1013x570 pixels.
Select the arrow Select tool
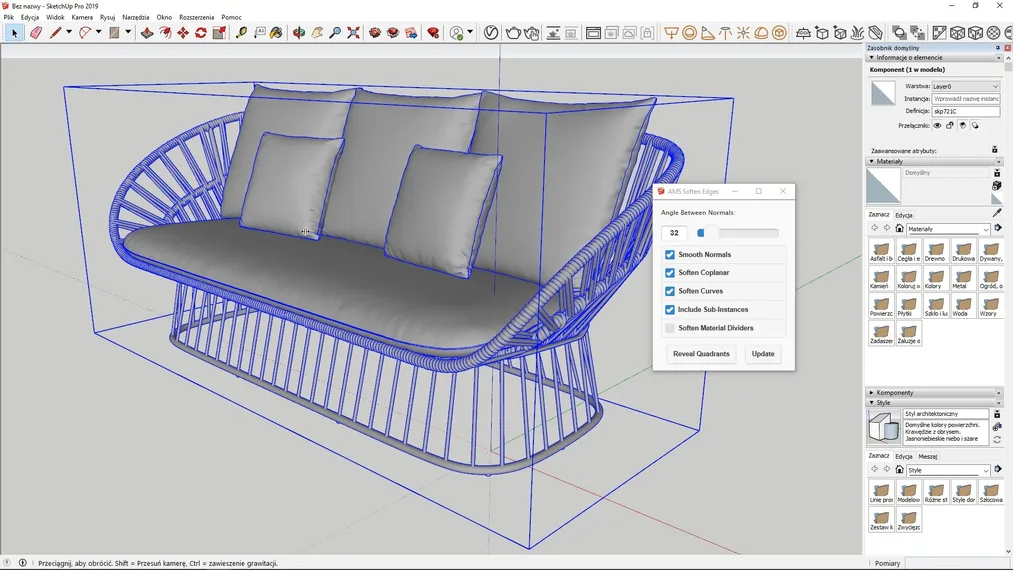(x=14, y=33)
